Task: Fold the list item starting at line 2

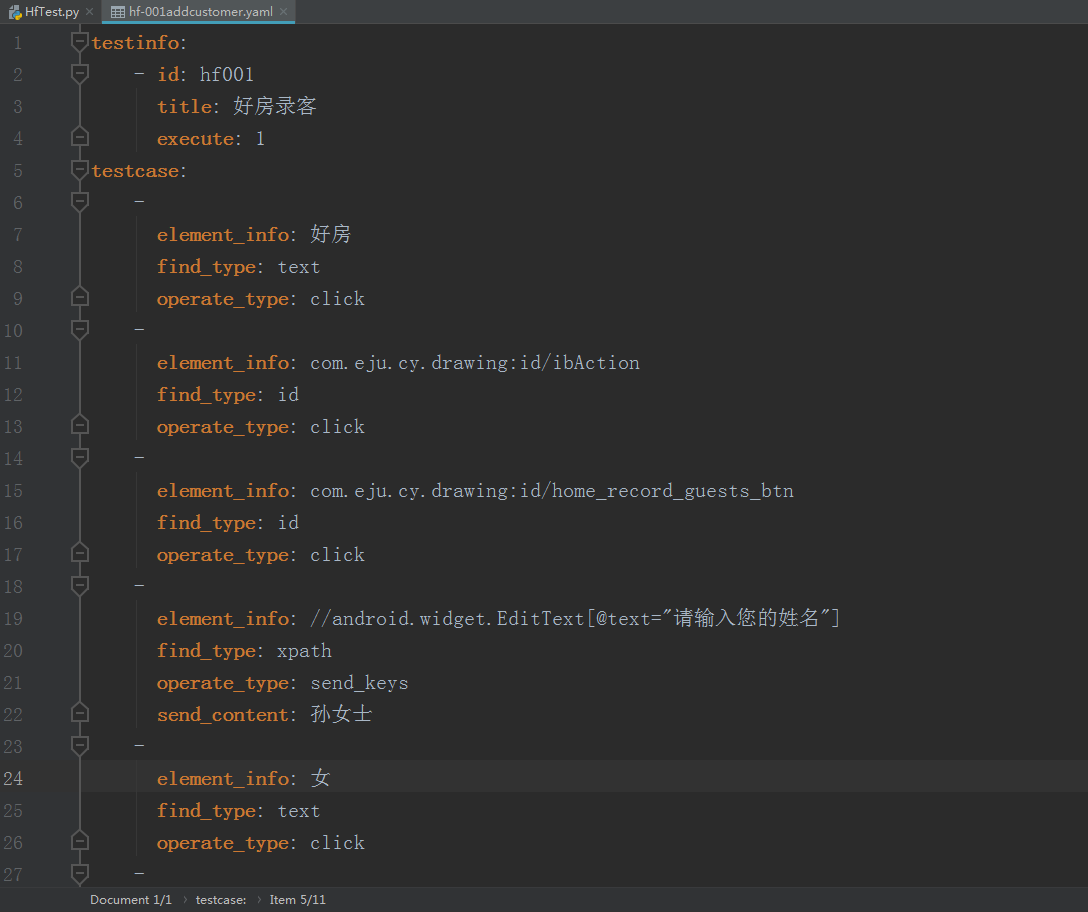Action: 80,74
